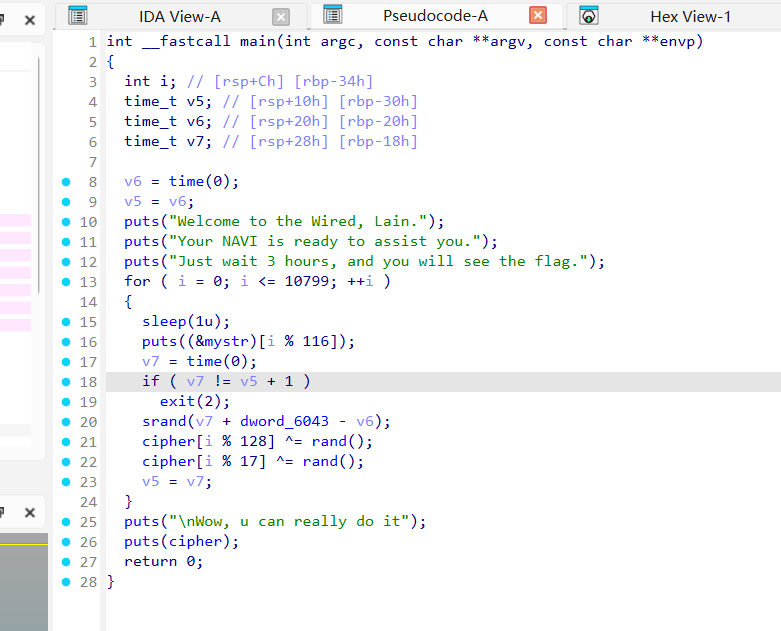Image resolution: width=781 pixels, height=631 pixels.
Task: Float the lower left panel via undock icon
Action: (x=4, y=512)
